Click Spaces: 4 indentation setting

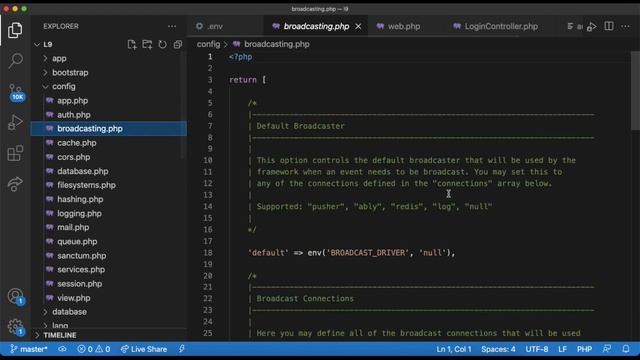click(x=498, y=349)
